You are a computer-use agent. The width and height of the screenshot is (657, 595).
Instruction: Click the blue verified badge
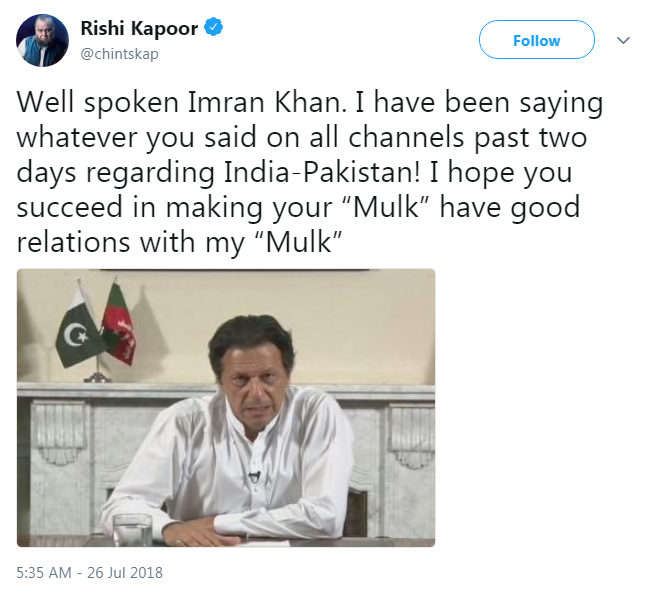click(x=212, y=29)
